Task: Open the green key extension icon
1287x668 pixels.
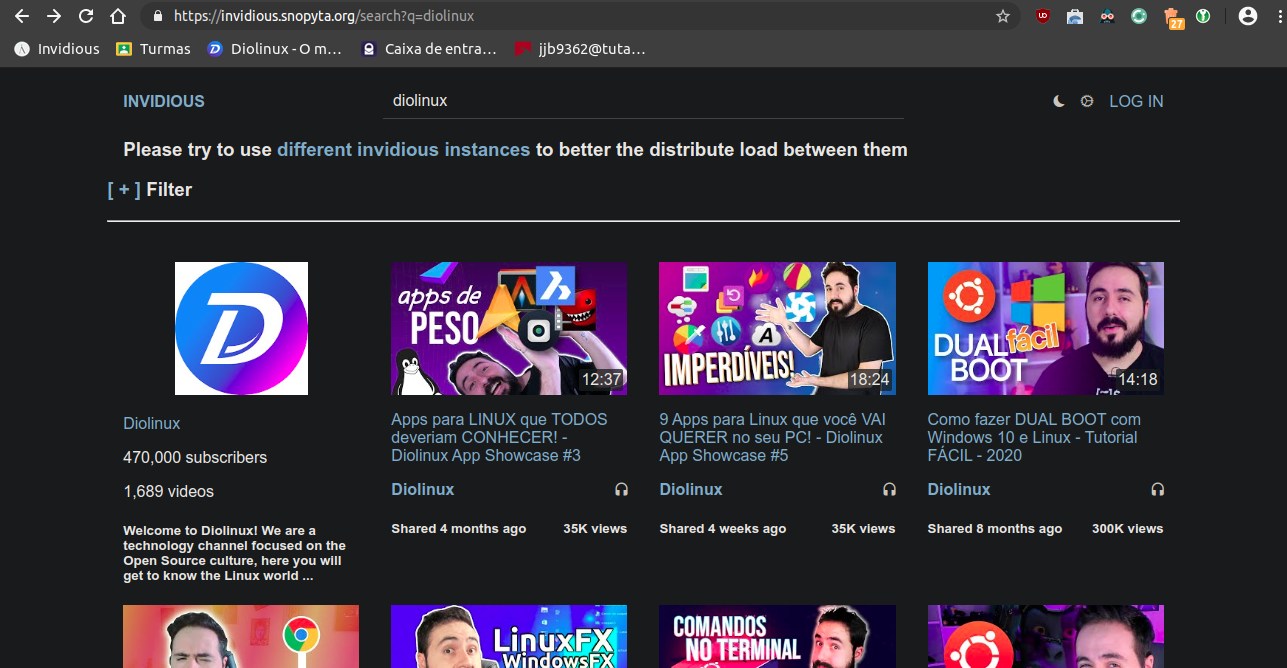Action: coord(1204,16)
